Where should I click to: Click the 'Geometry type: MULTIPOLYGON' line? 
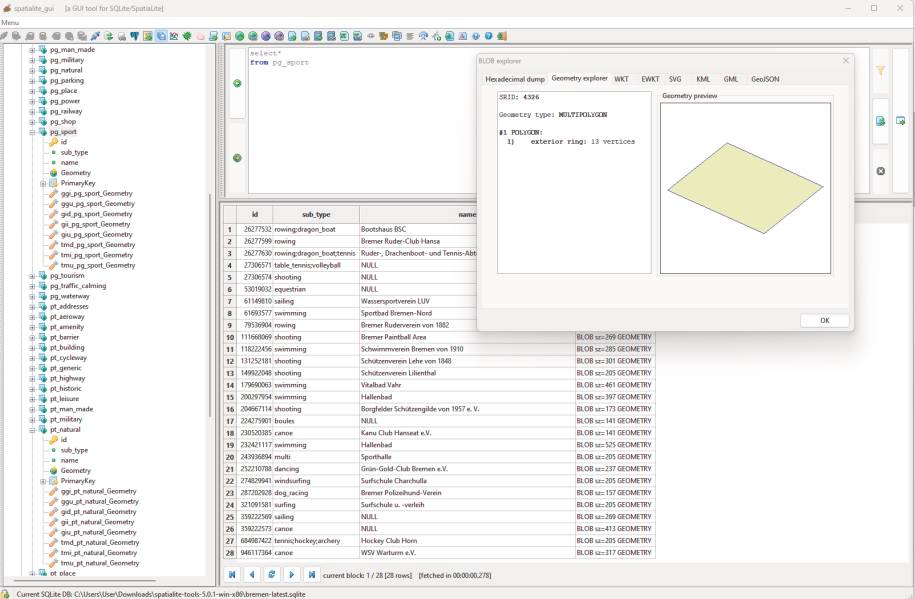pyautogui.click(x=553, y=115)
